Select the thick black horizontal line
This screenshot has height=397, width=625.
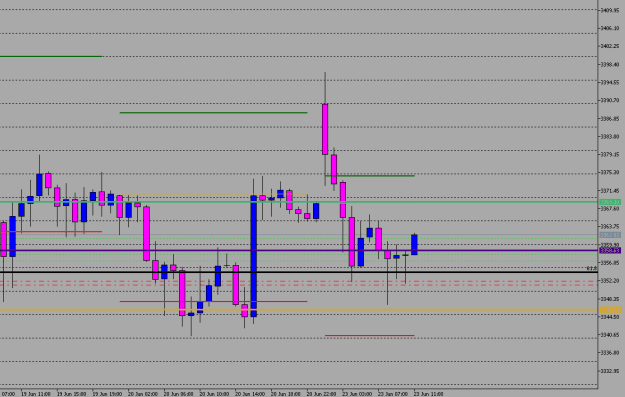coord(299,272)
